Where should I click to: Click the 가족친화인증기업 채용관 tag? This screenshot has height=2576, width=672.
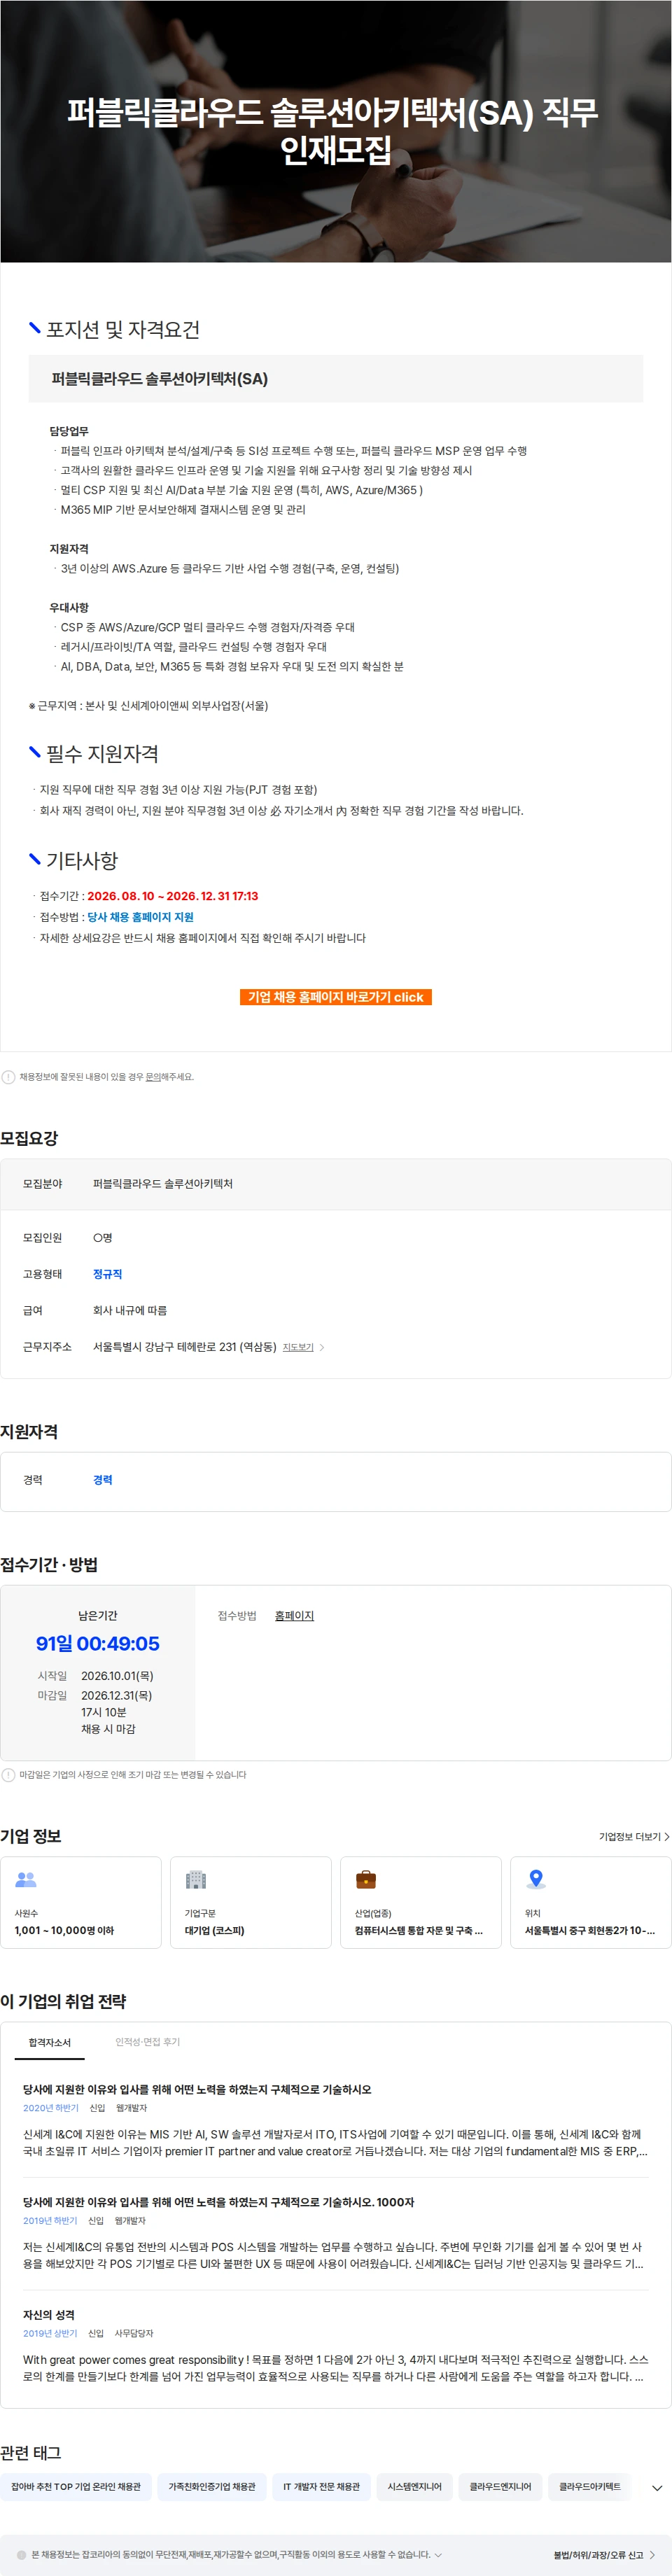212,2487
